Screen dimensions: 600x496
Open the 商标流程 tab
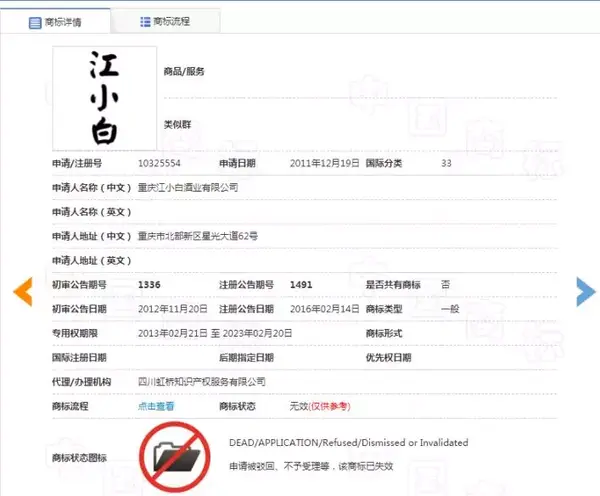(165, 21)
